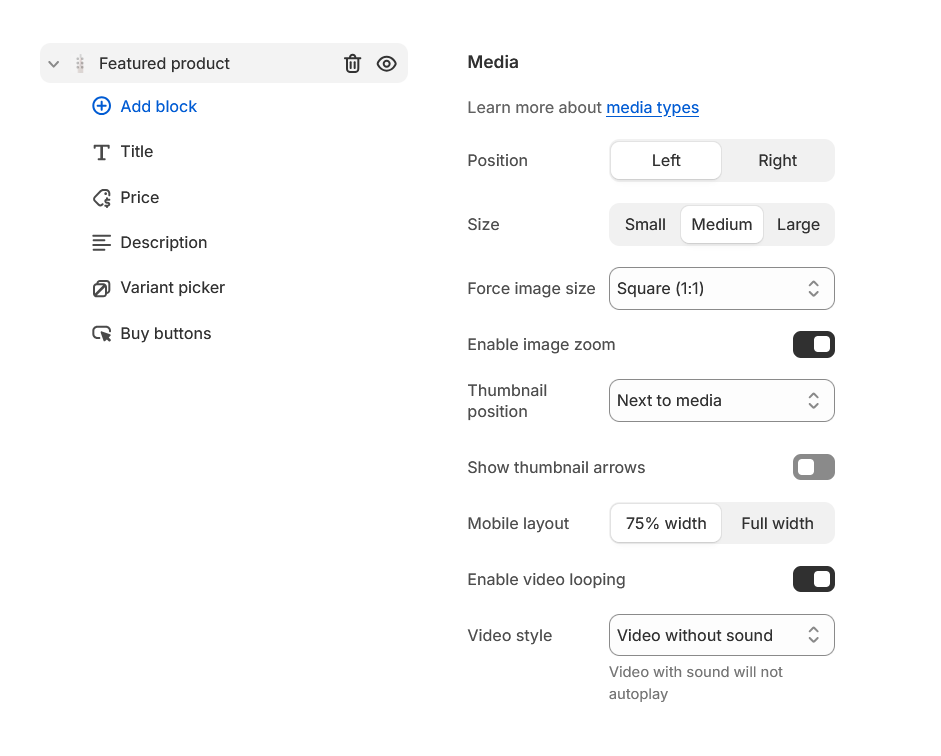
Task: Hide the Featured product section
Action: (x=386, y=63)
